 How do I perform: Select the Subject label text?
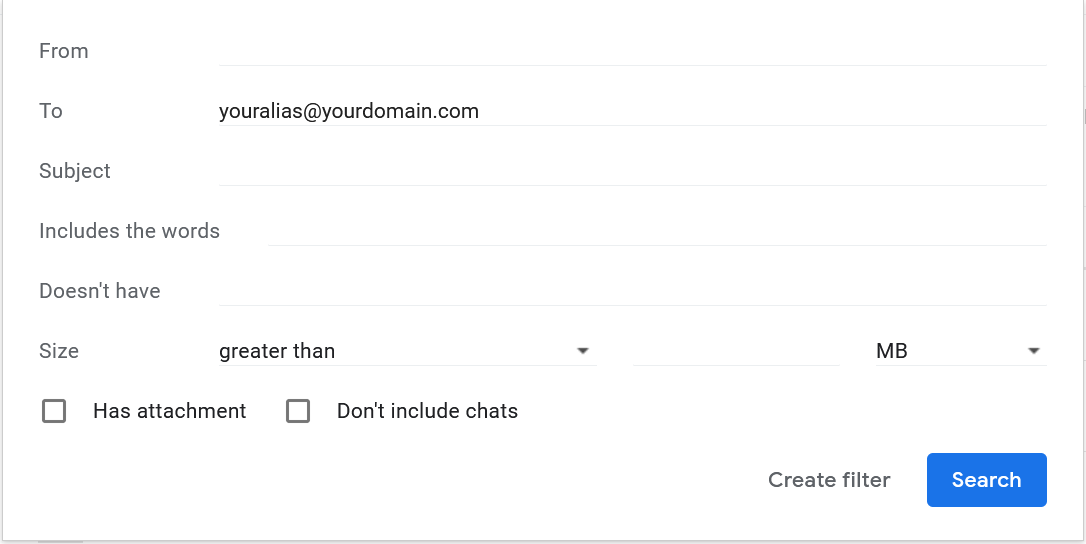tap(75, 171)
